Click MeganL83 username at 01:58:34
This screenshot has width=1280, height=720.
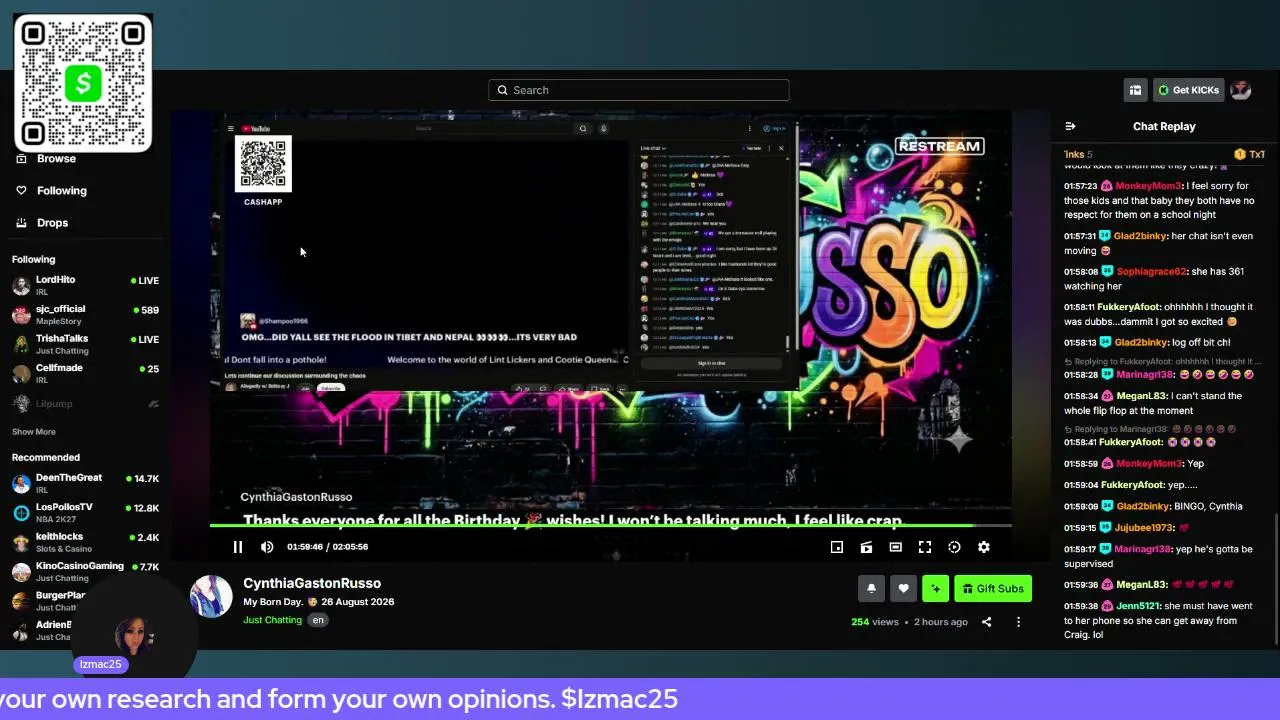1142,396
